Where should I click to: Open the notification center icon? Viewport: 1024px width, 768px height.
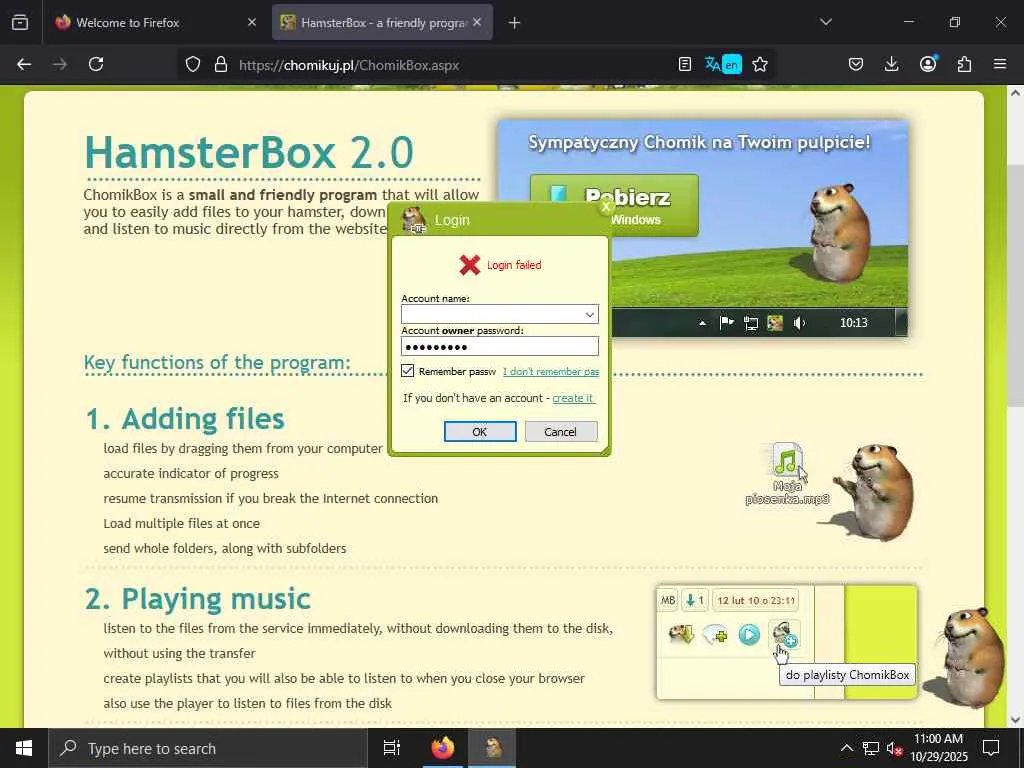[991, 748]
